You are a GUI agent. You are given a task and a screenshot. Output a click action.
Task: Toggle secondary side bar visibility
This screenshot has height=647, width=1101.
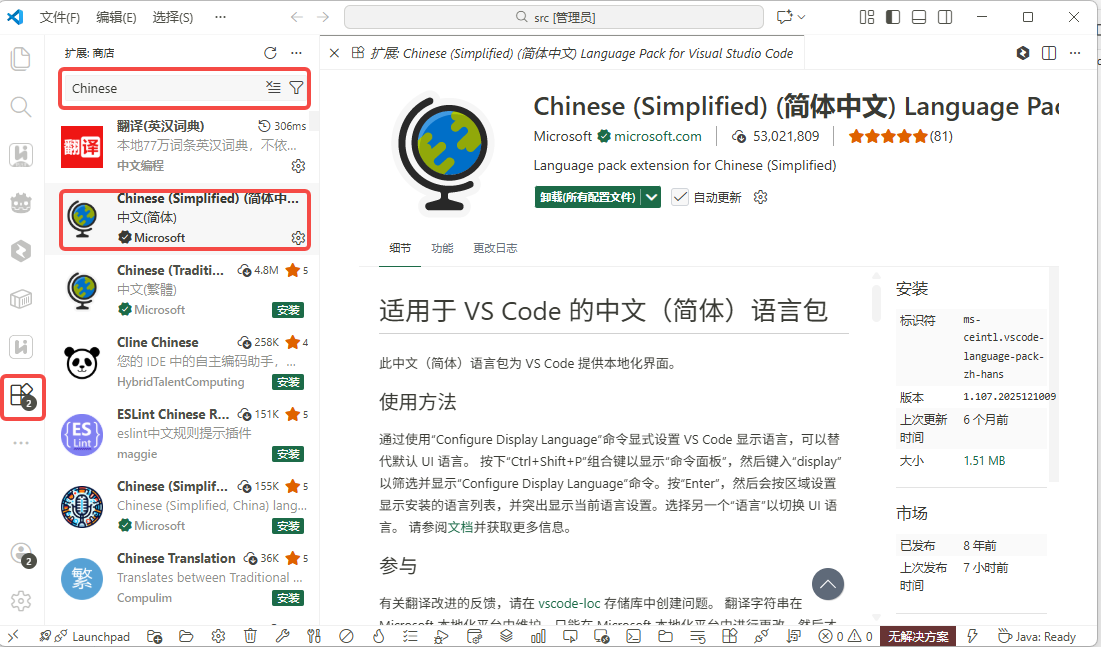click(x=945, y=17)
